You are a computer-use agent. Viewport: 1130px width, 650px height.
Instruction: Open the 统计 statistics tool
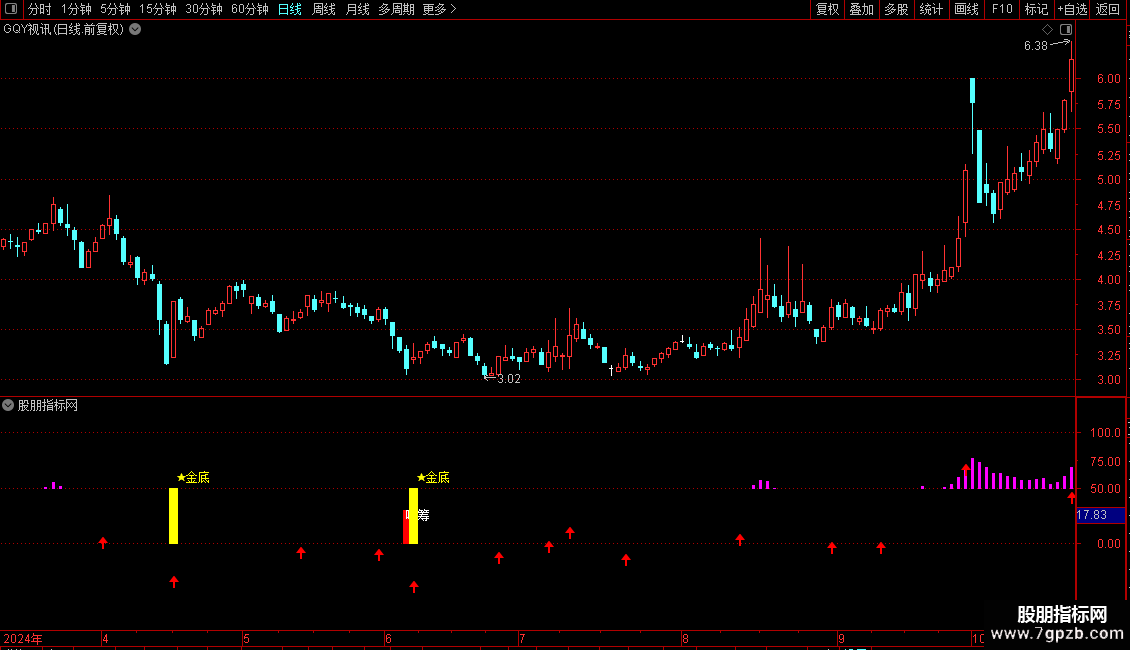[x=930, y=9]
